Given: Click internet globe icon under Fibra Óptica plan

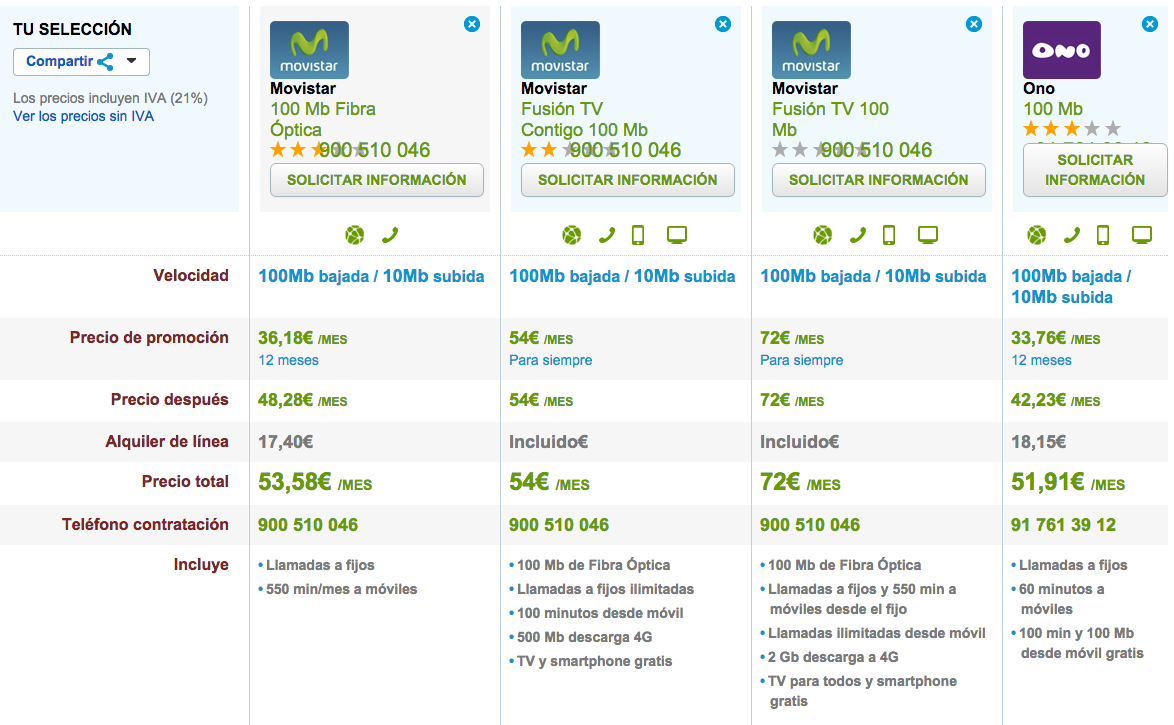Looking at the screenshot, I should click(354, 235).
